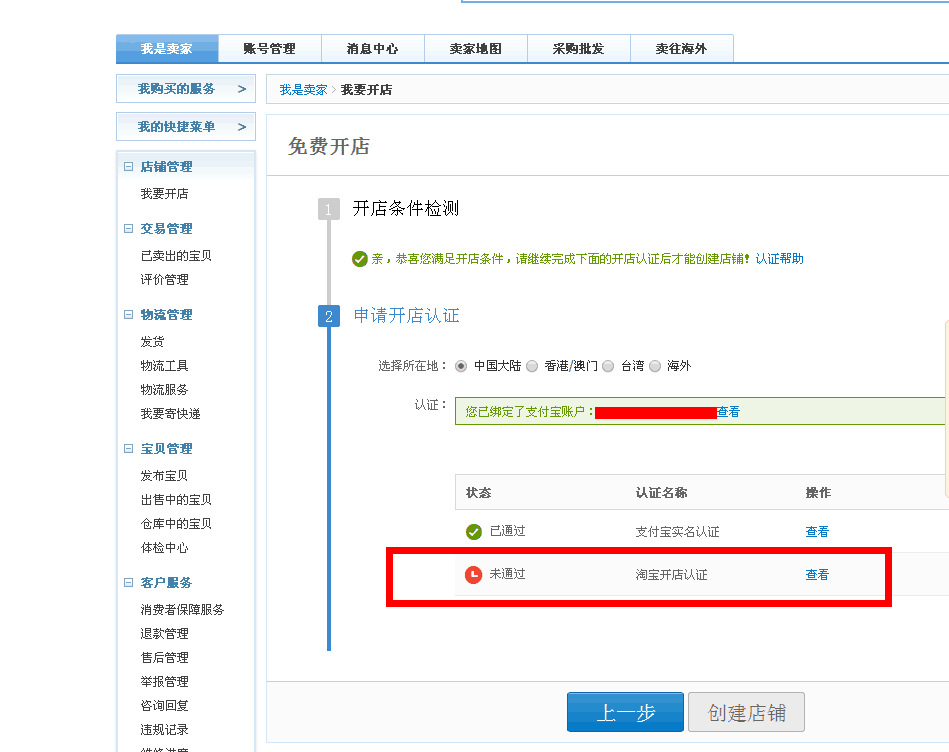Collapse the 店铺管理 sidebar section
Screen dimensions: 949x752
[128, 166]
